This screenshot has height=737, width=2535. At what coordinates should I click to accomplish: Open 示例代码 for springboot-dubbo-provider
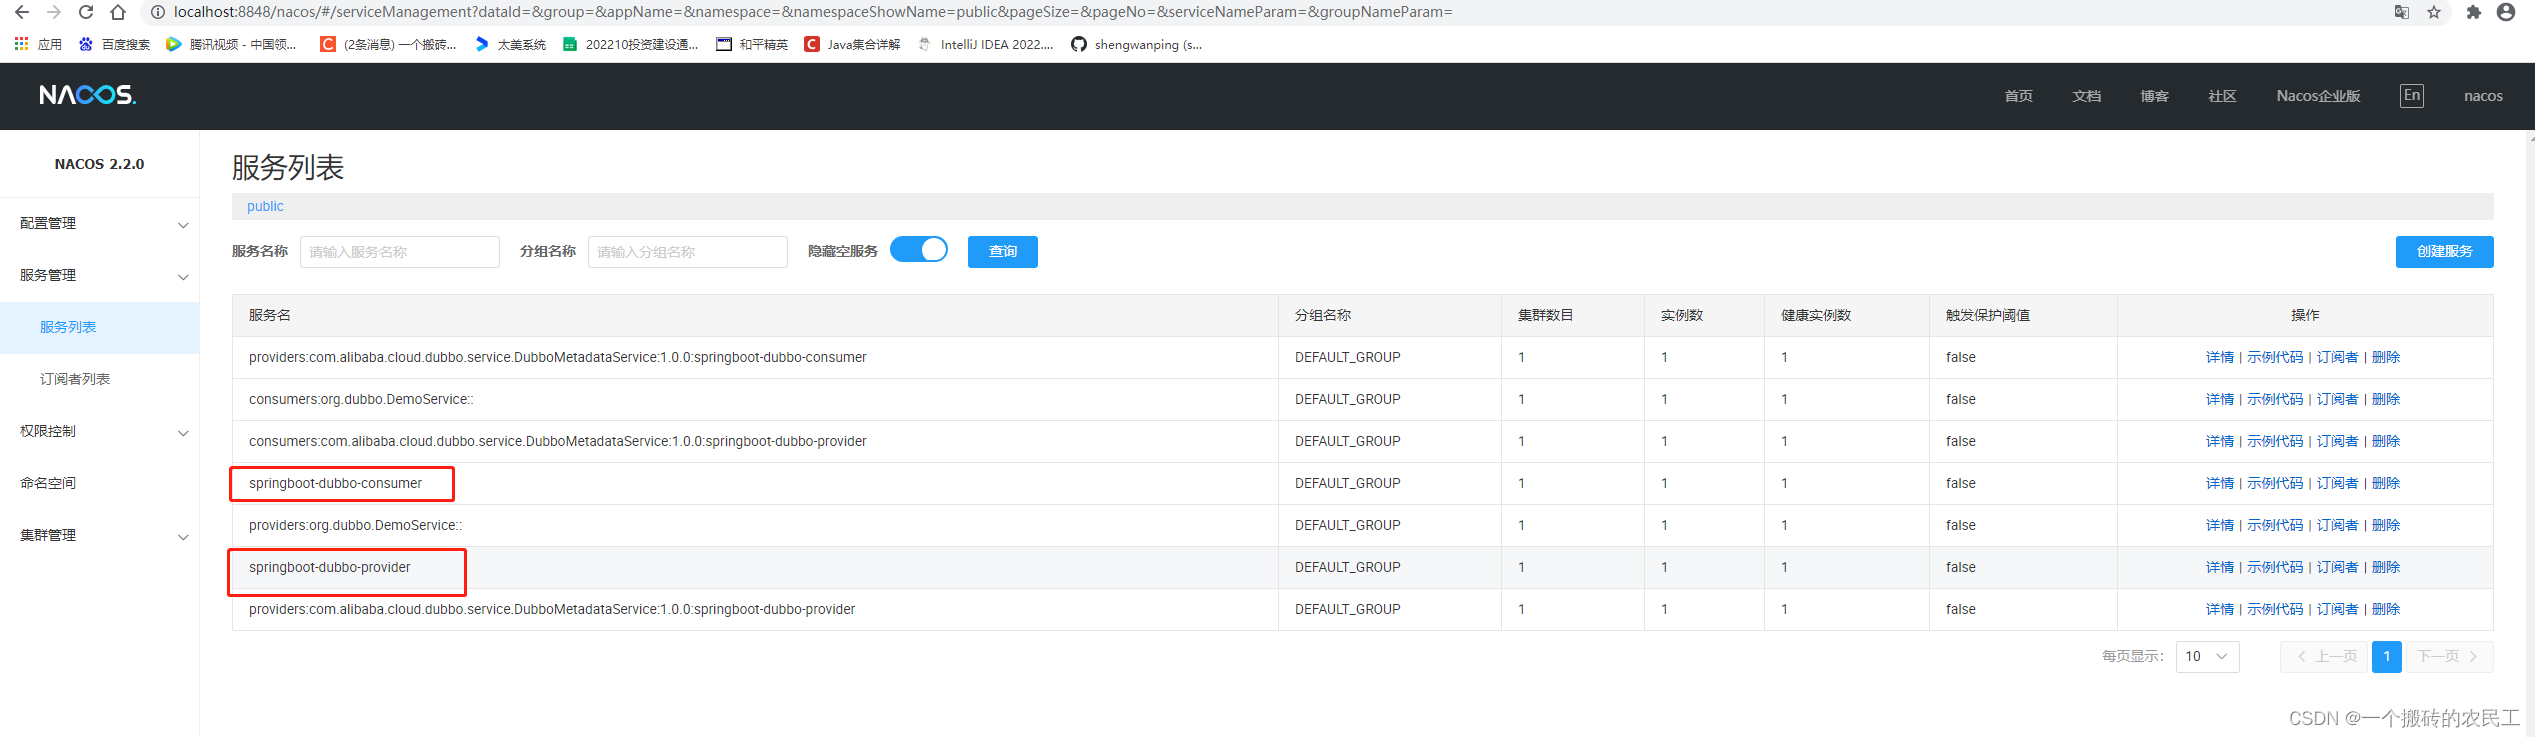pos(2275,567)
